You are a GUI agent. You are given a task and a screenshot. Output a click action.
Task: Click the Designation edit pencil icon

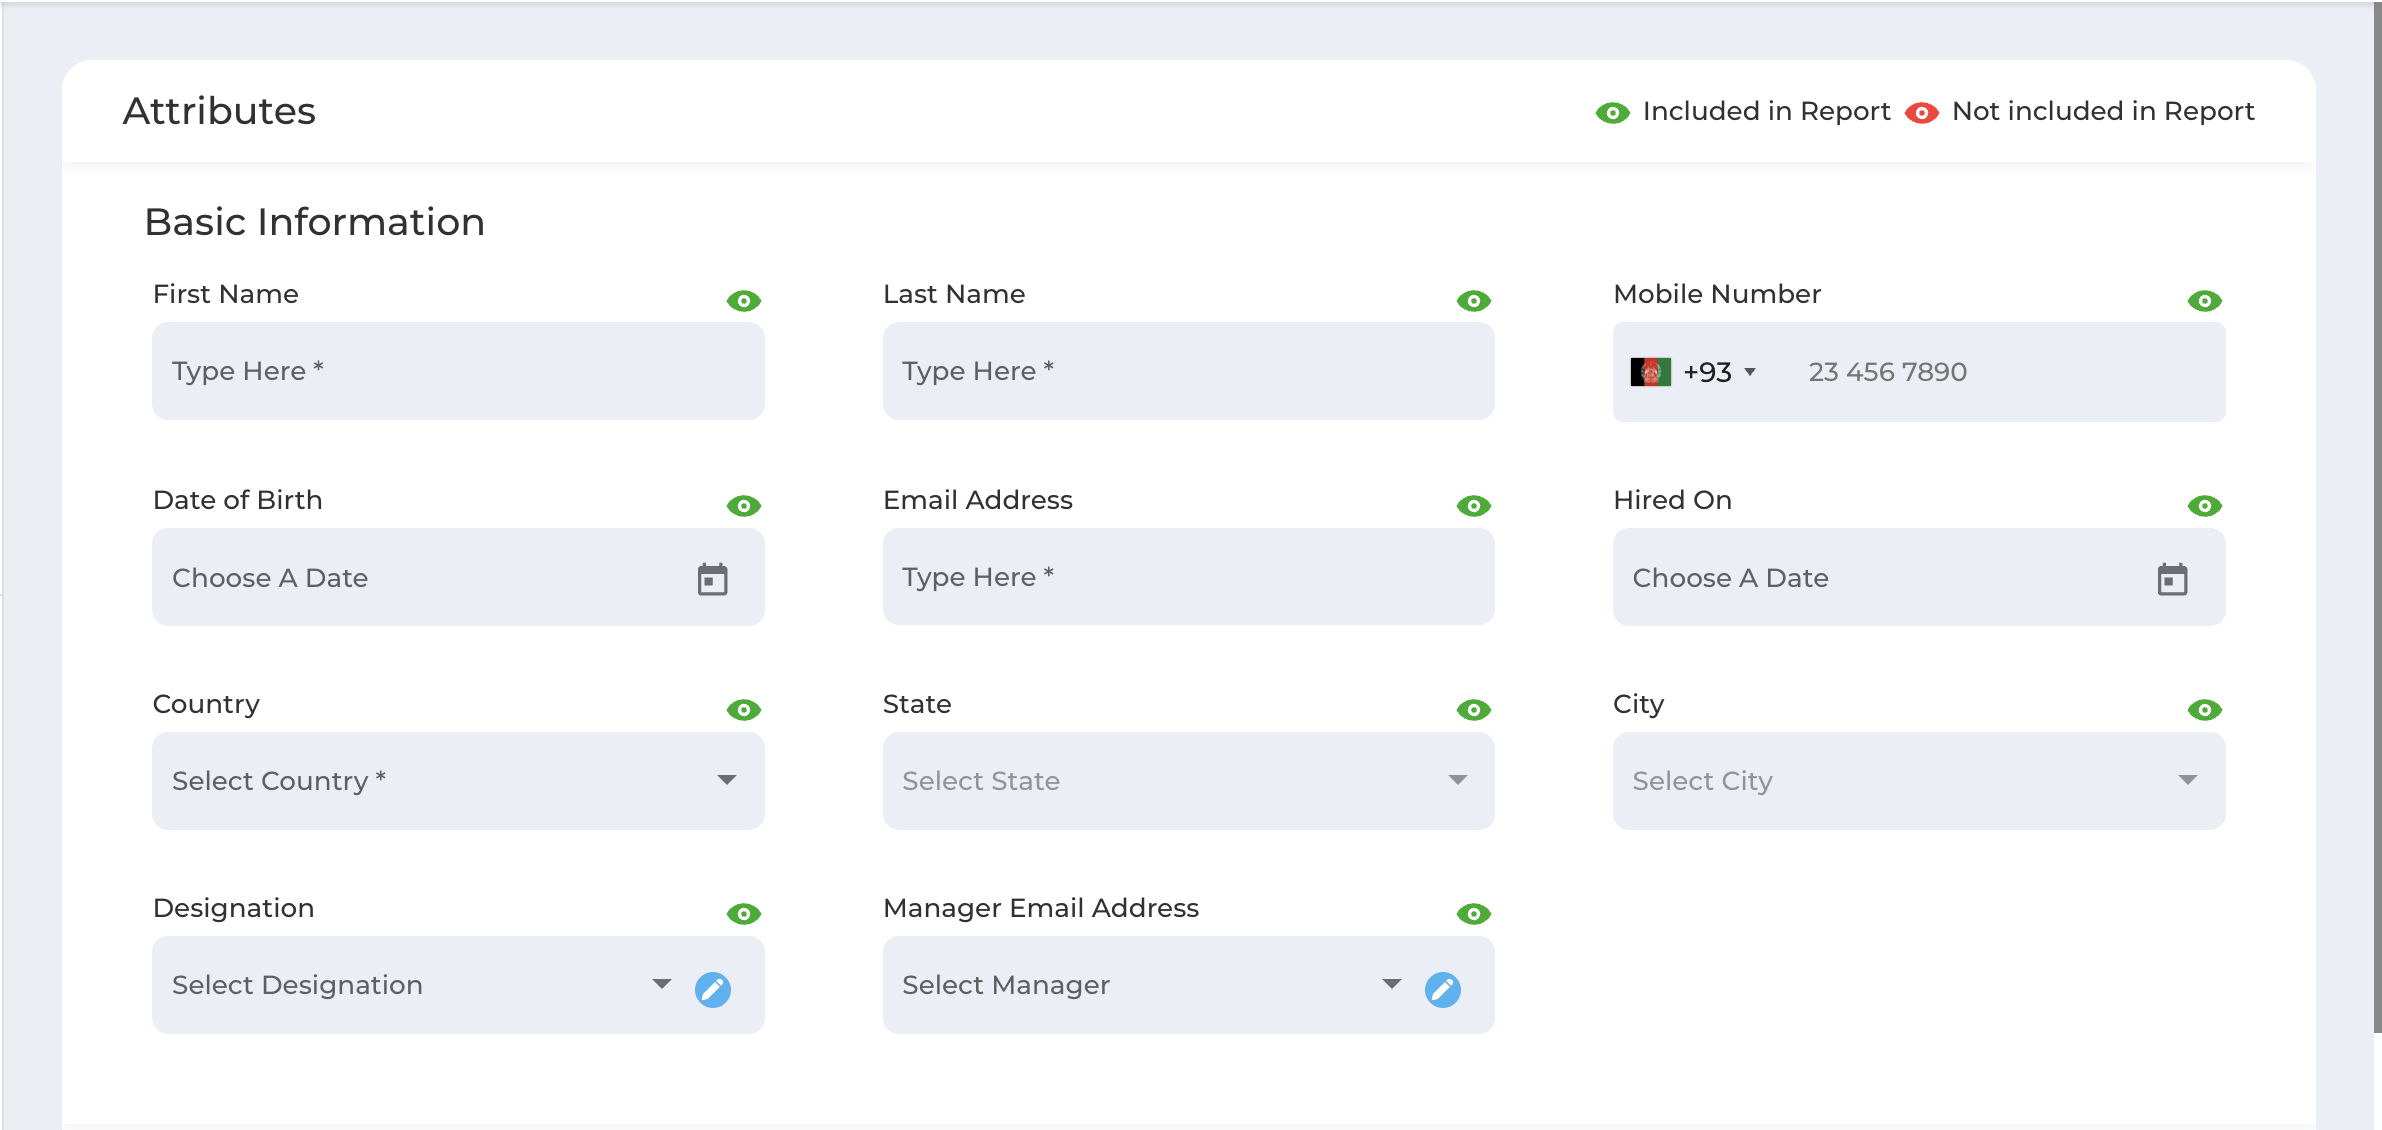pos(713,989)
